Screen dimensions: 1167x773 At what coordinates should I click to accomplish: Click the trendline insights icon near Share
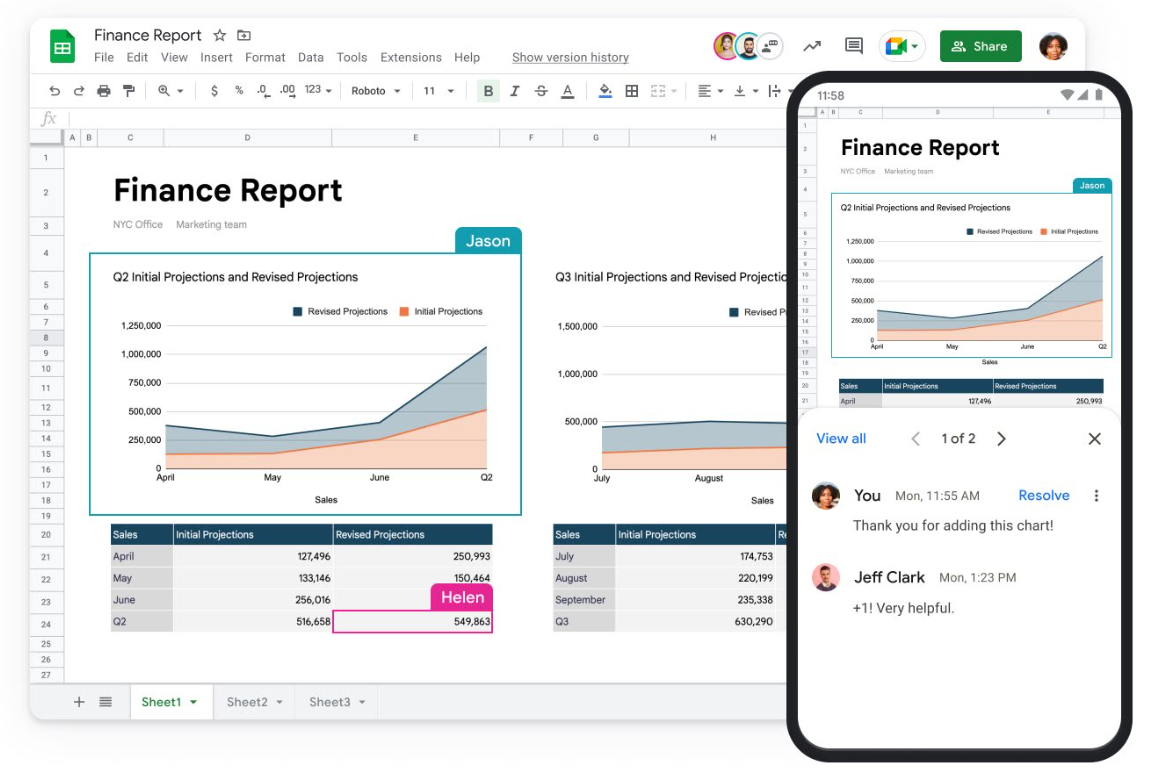click(811, 45)
